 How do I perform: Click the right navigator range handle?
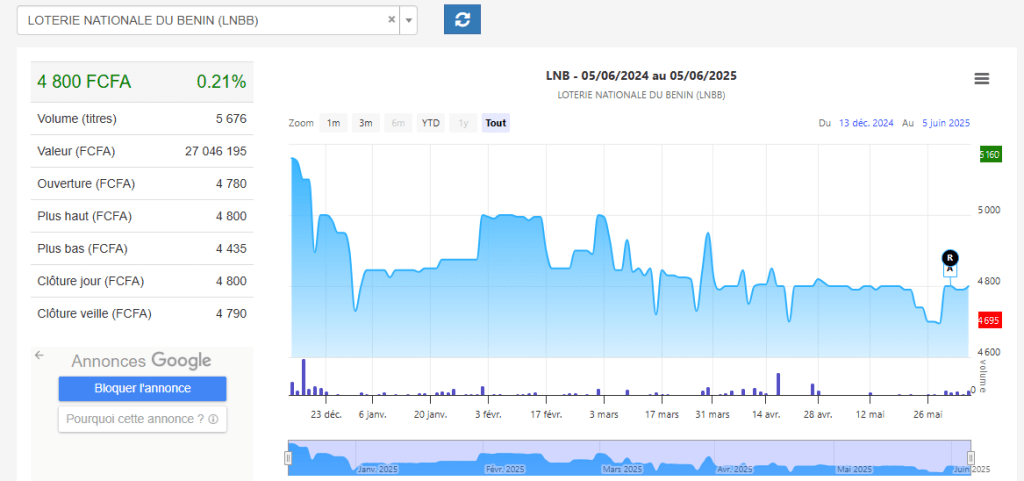pos(970,458)
